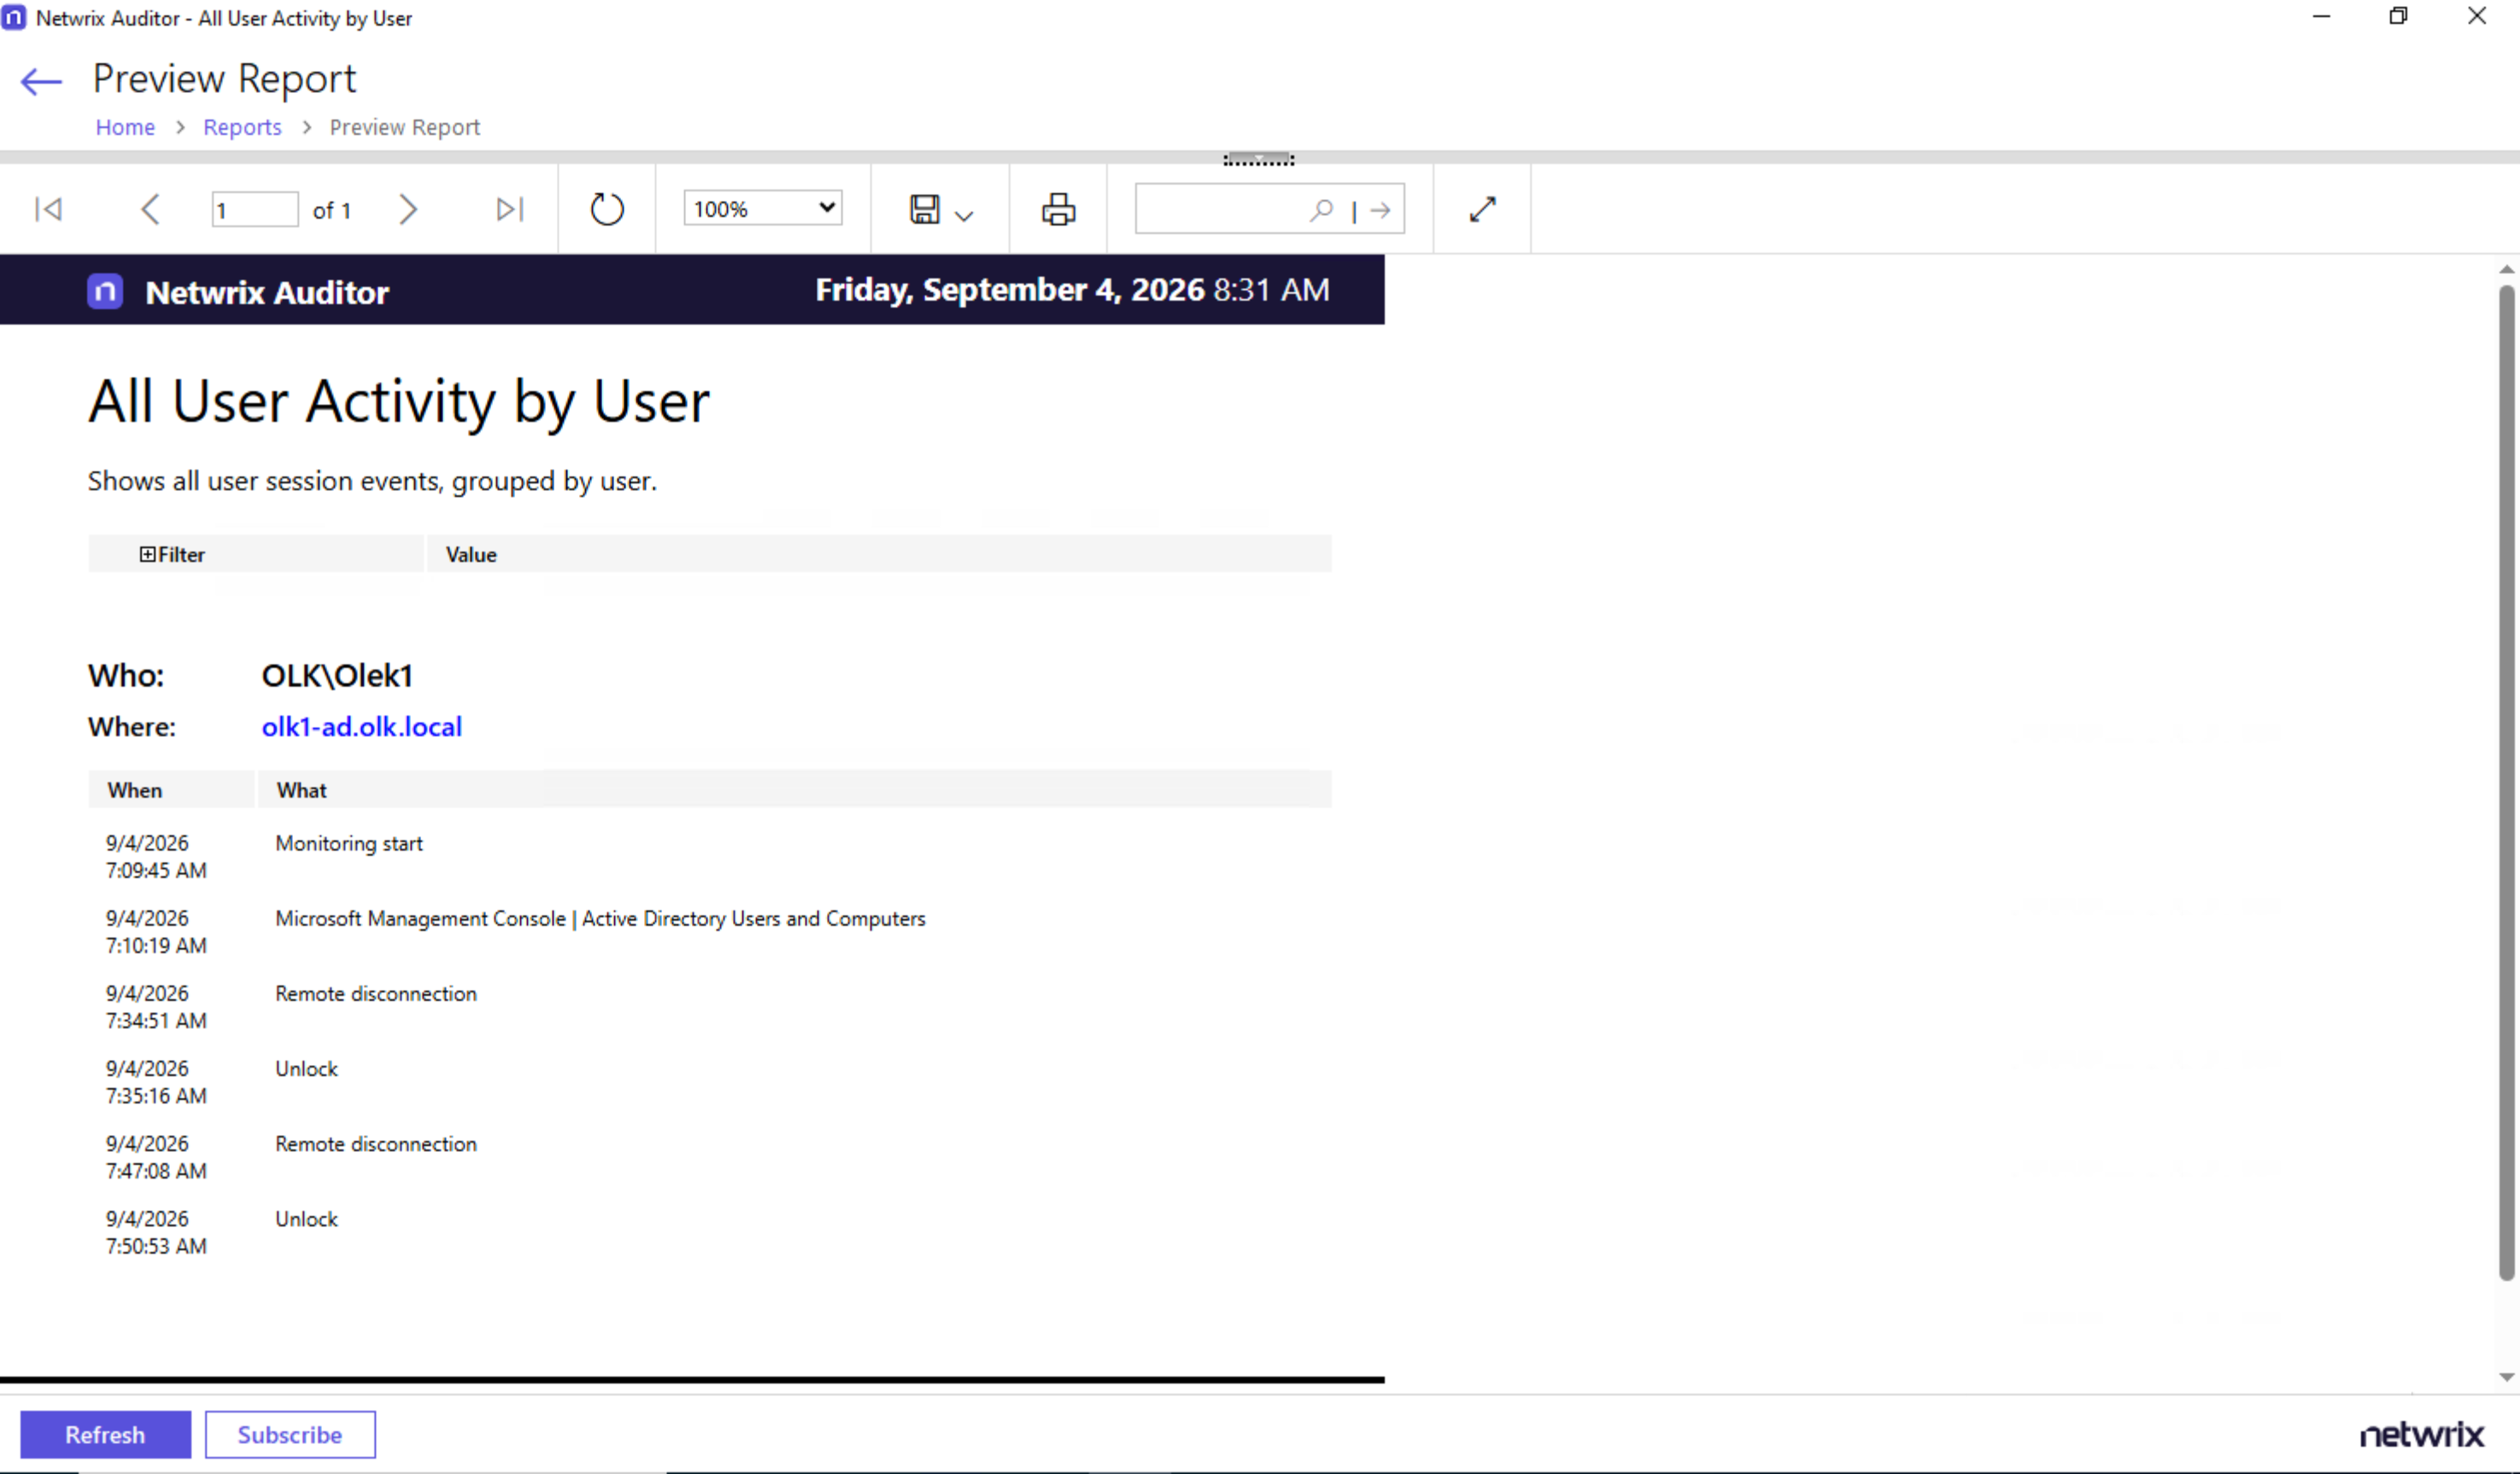
Task: Select 'Remote disconnection' at 7:34:51 AM
Action: pos(376,993)
